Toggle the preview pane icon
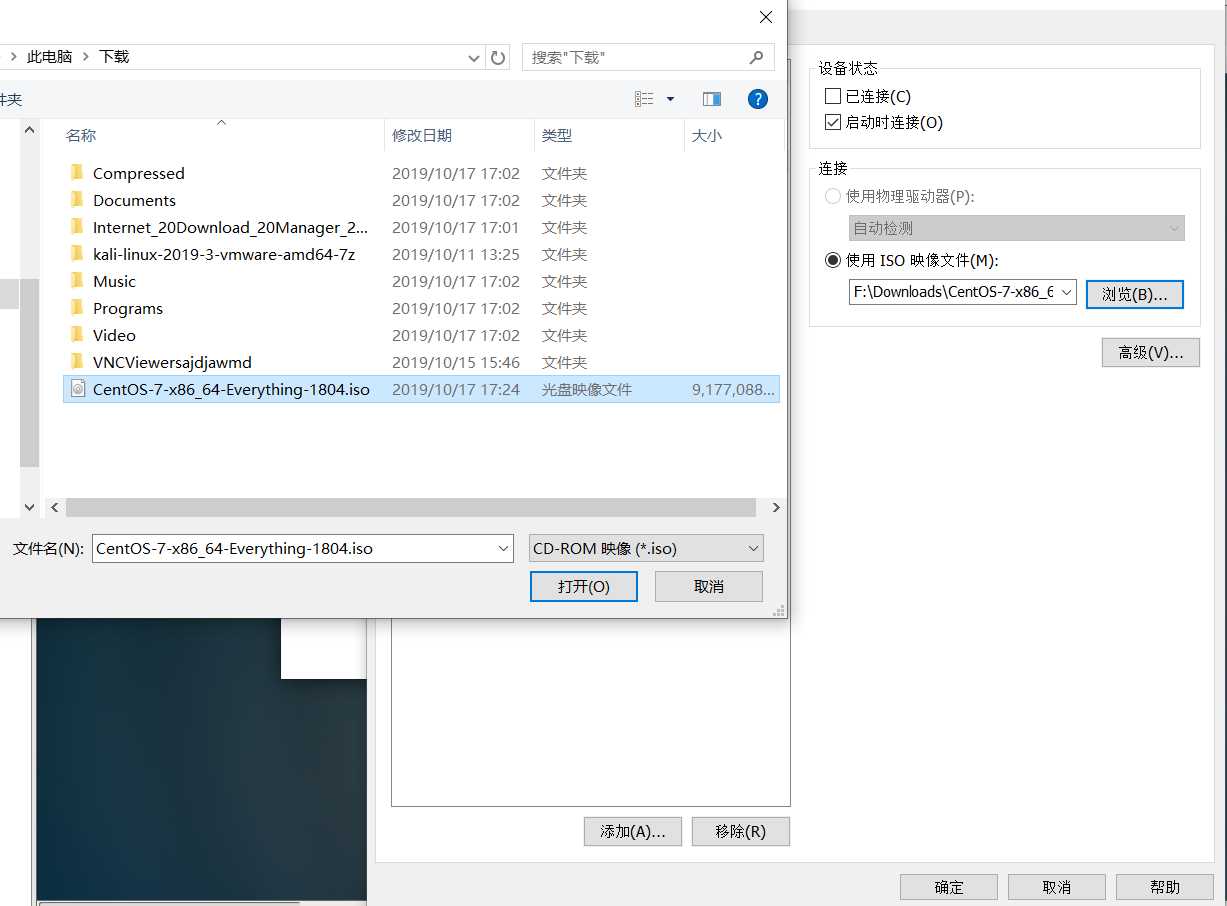The width and height of the screenshot is (1227, 906). [x=712, y=99]
